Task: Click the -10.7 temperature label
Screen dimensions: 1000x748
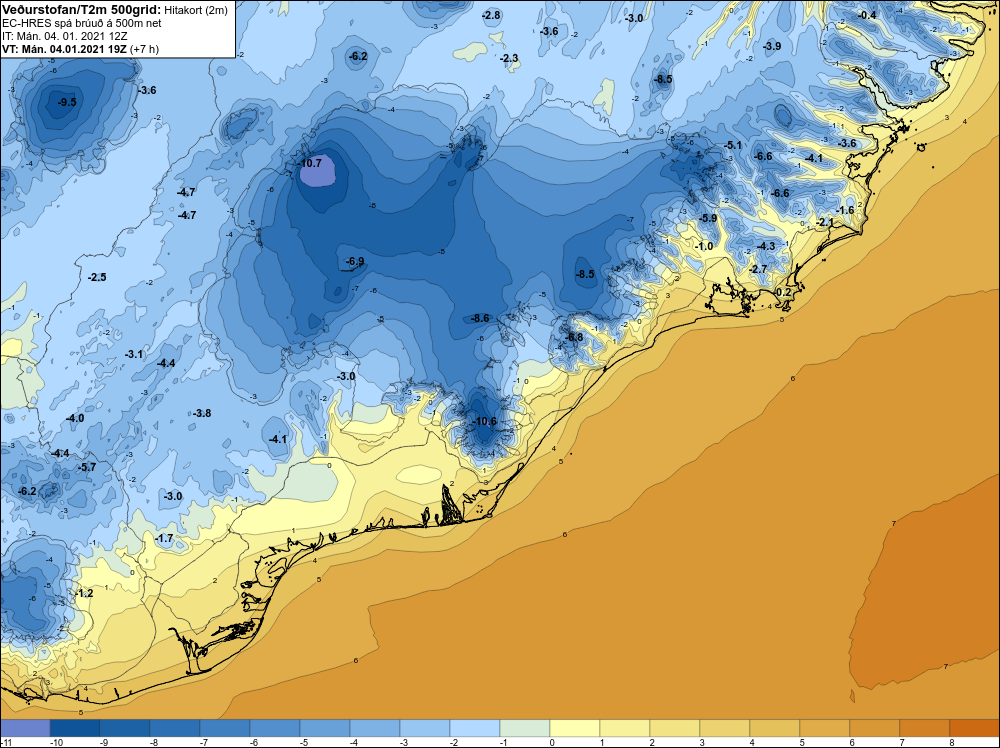Action: point(311,163)
